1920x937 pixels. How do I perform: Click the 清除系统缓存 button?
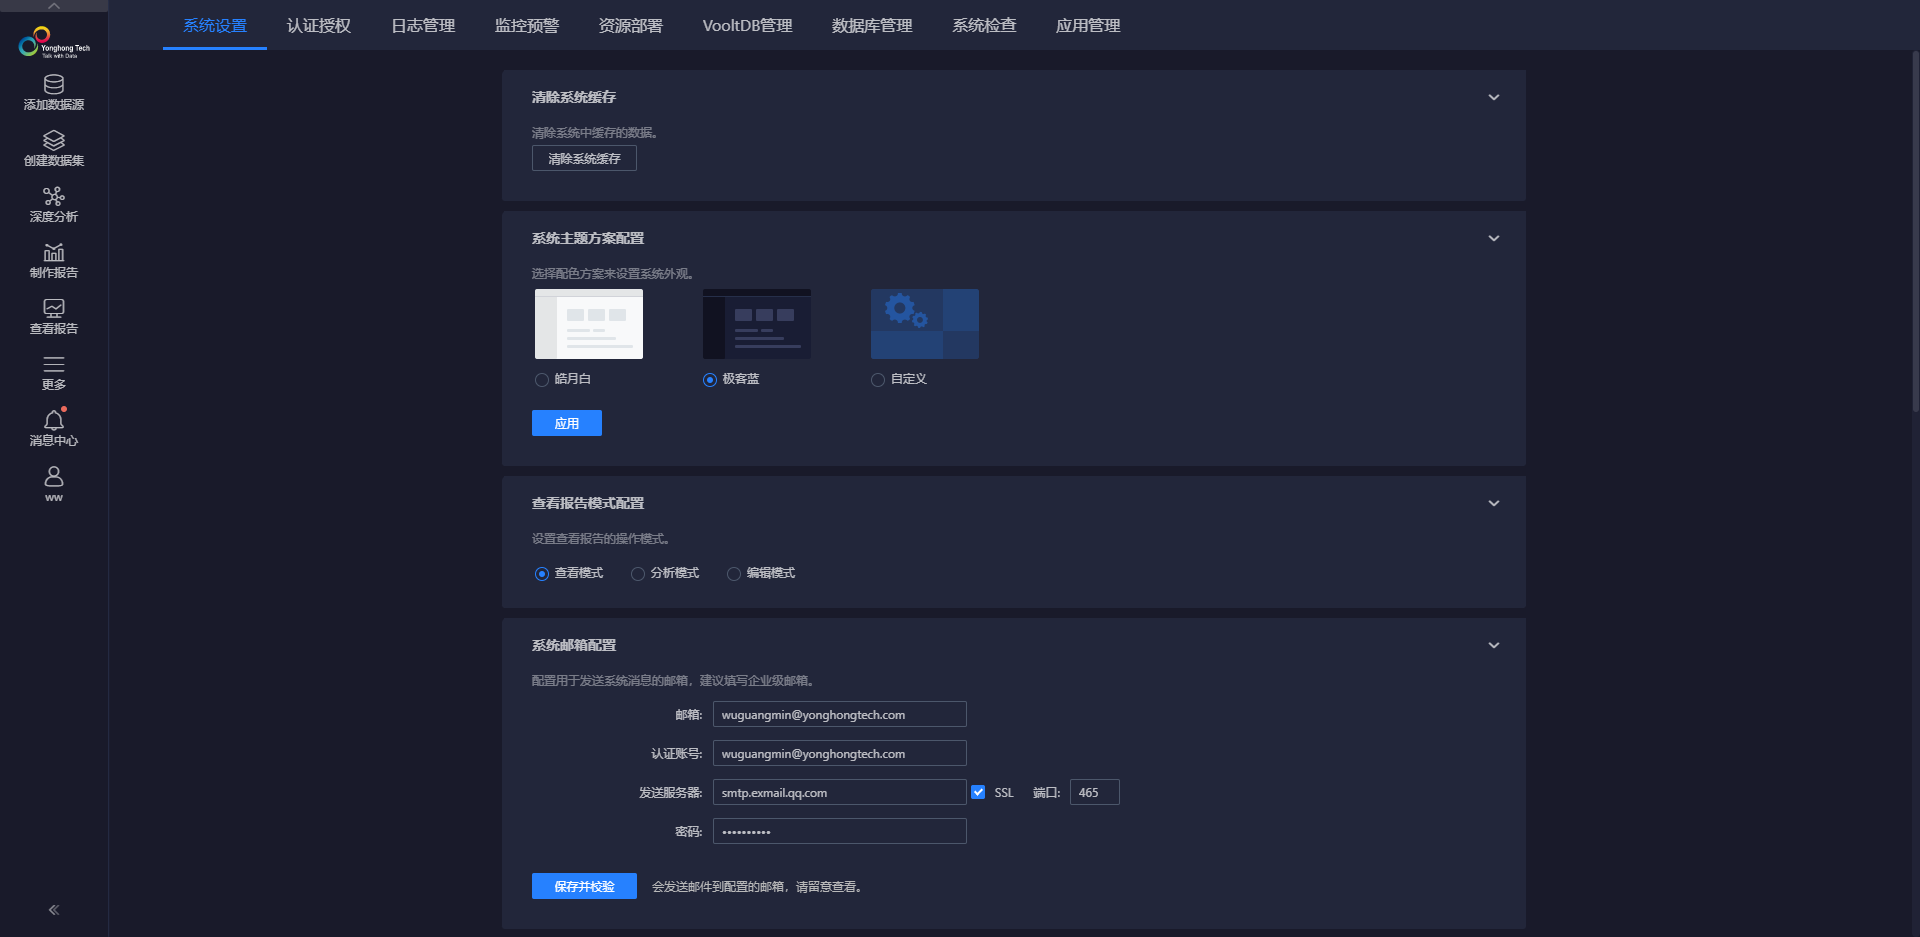click(583, 158)
